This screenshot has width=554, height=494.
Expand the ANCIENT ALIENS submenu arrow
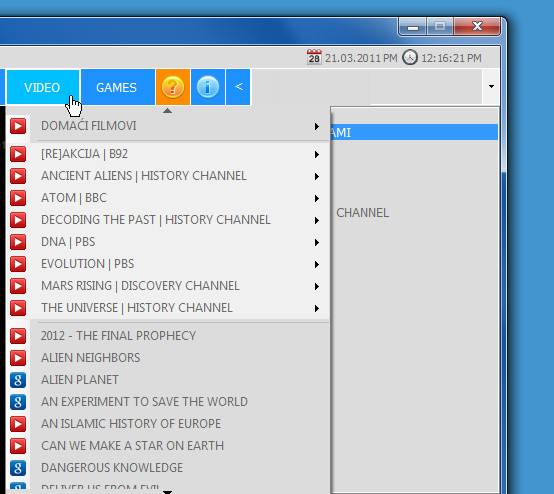coord(317,176)
